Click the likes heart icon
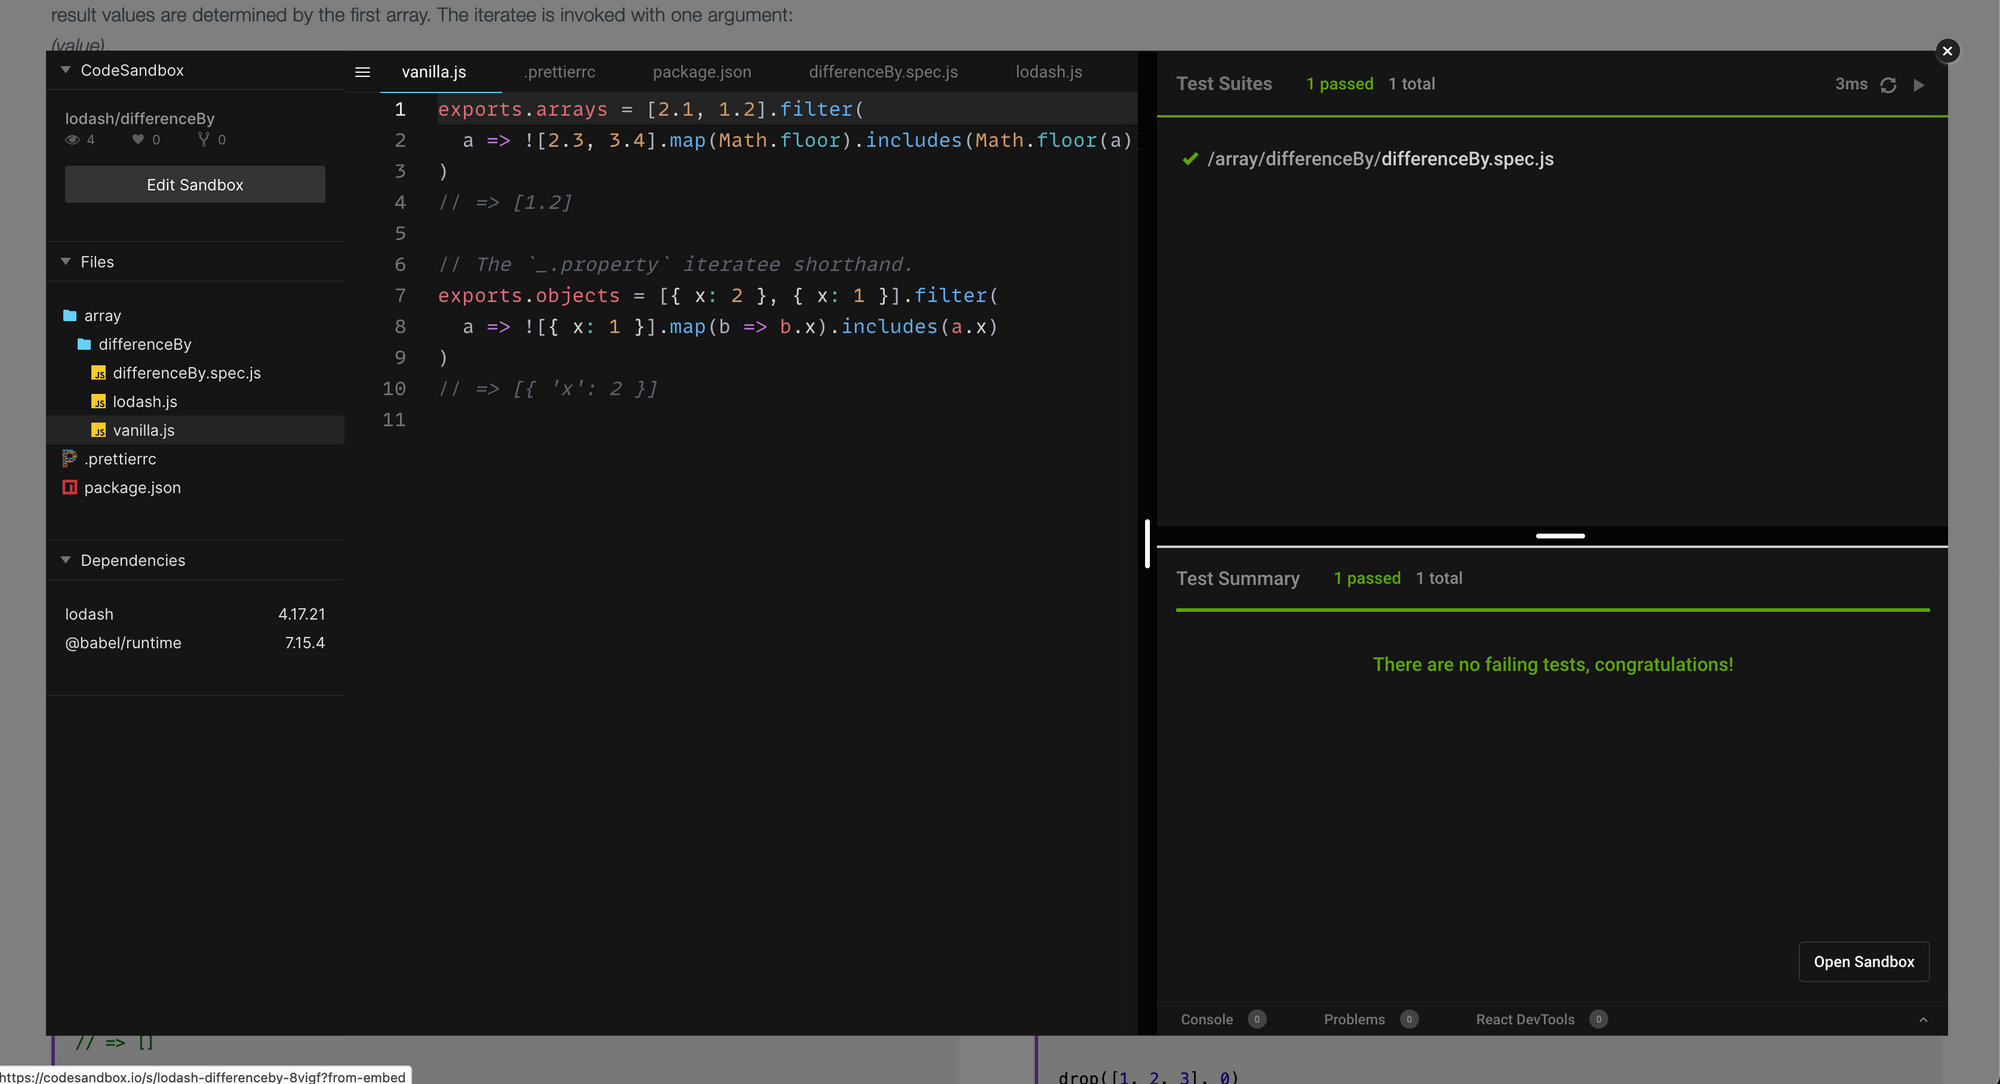2000x1084 pixels. [x=138, y=140]
